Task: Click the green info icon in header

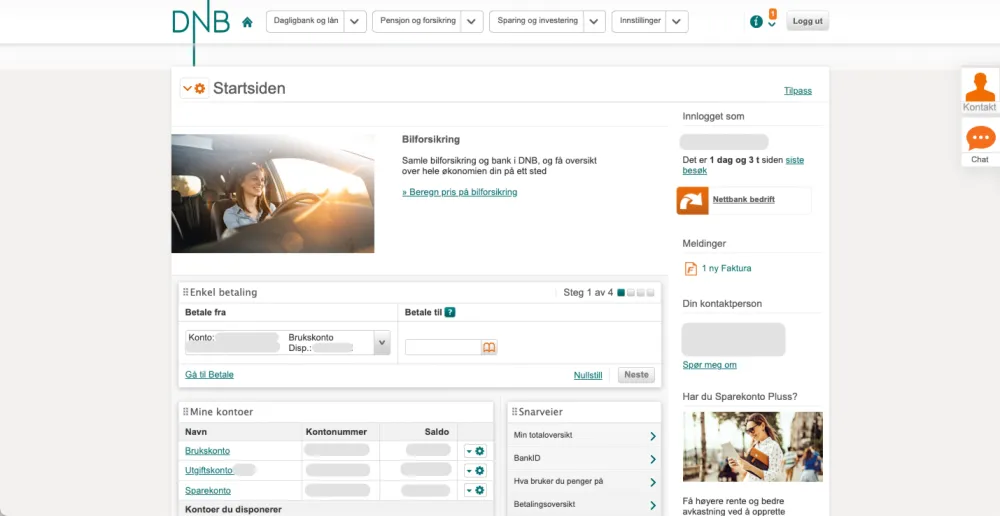Action: [756, 22]
